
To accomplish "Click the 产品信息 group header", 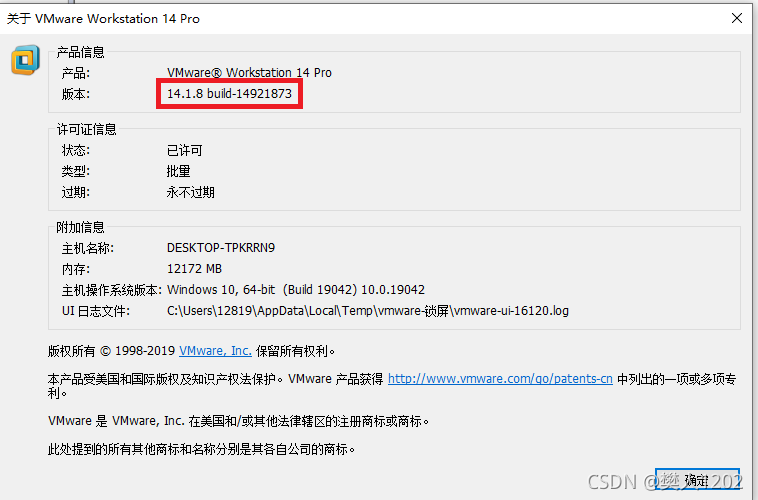I will pyautogui.click(x=80, y=52).
